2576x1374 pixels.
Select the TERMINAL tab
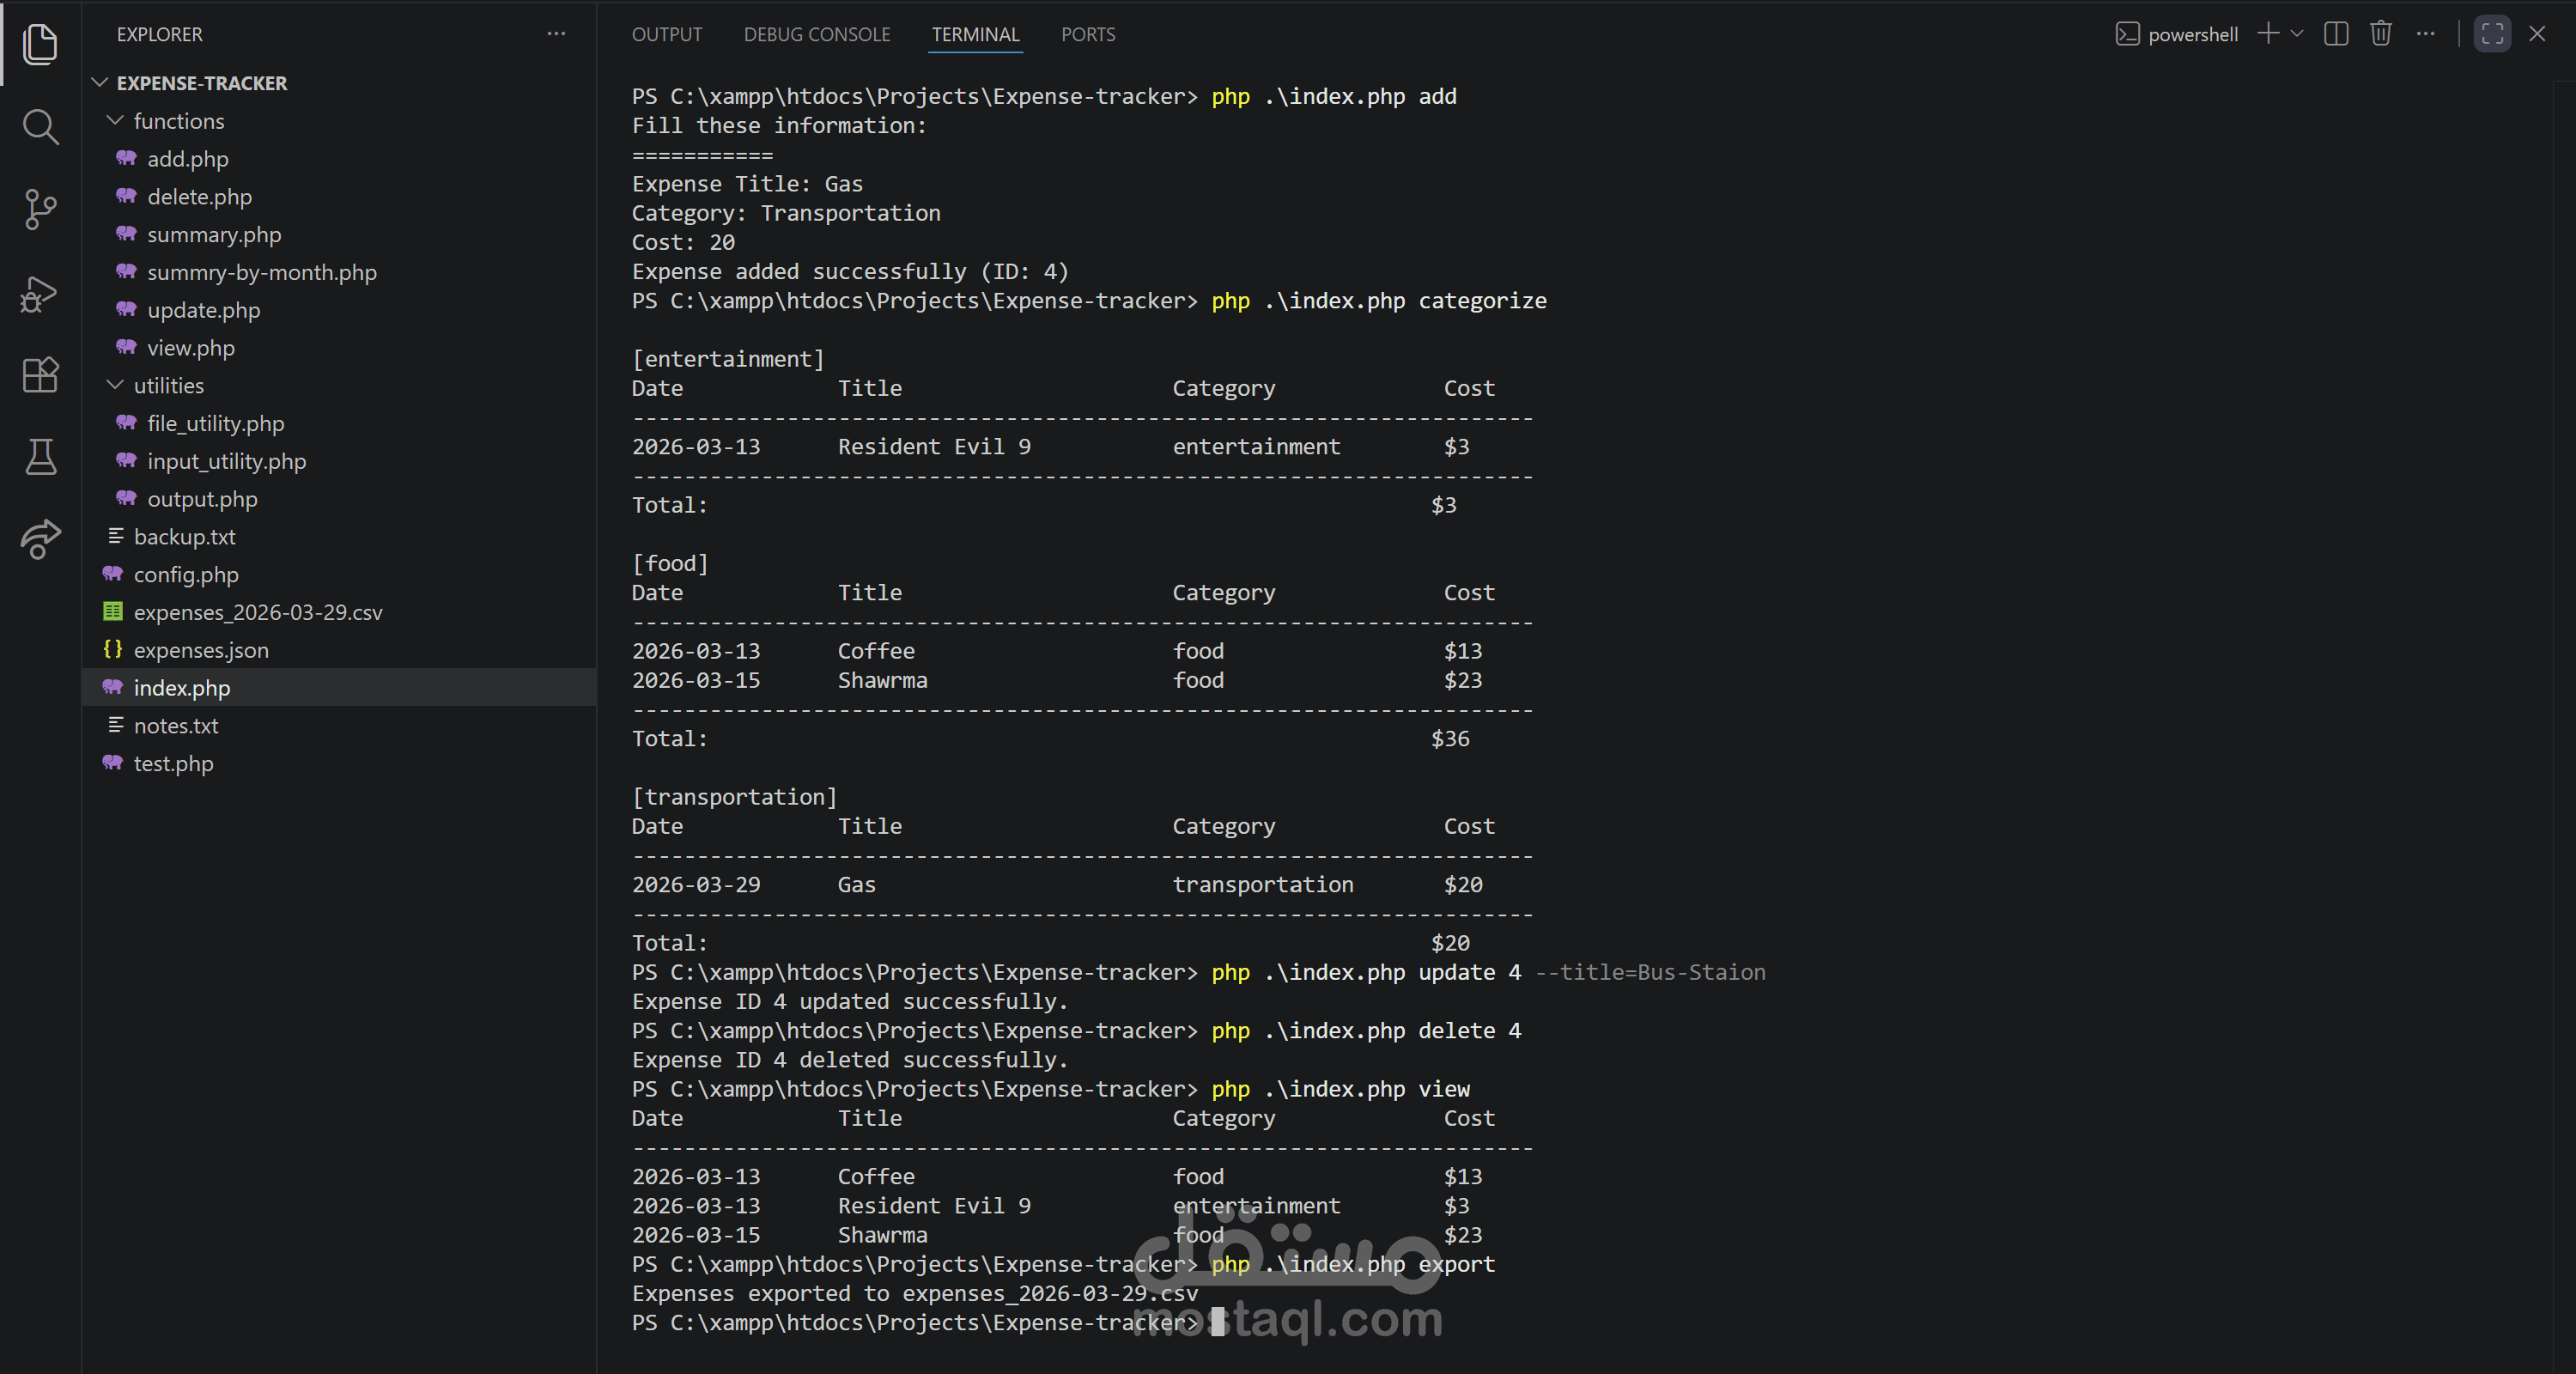975,34
